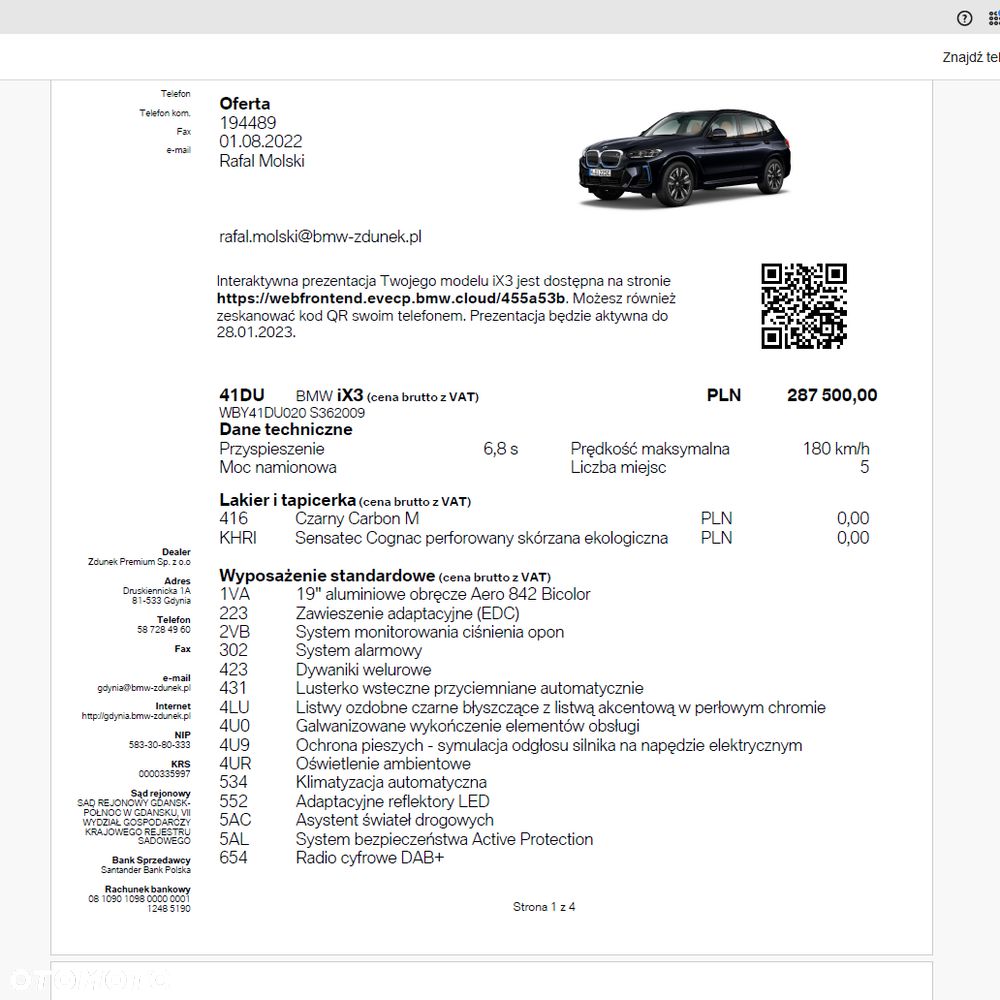Click the 'Znajdź tel' text in the toolbar
The image size is (1000, 1000).
(x=971, y=57)
